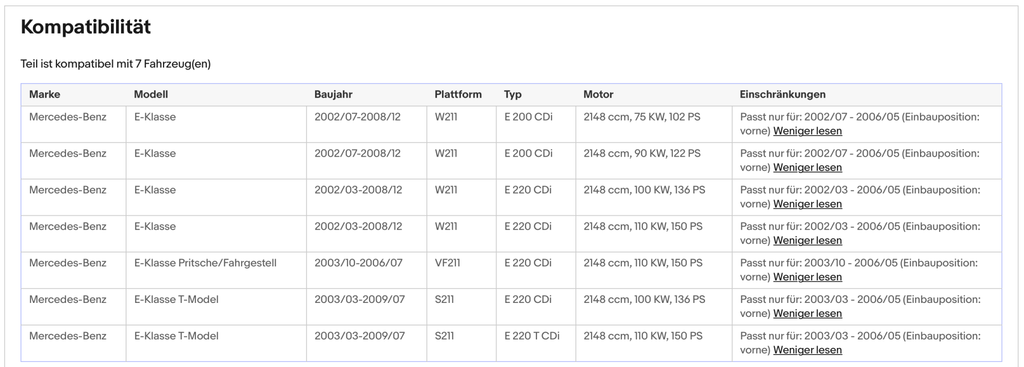1024x367 pixels.
Task: Click '2148 ccm, 100 KW, 136 PS' in W211 row
Action: 645,190
